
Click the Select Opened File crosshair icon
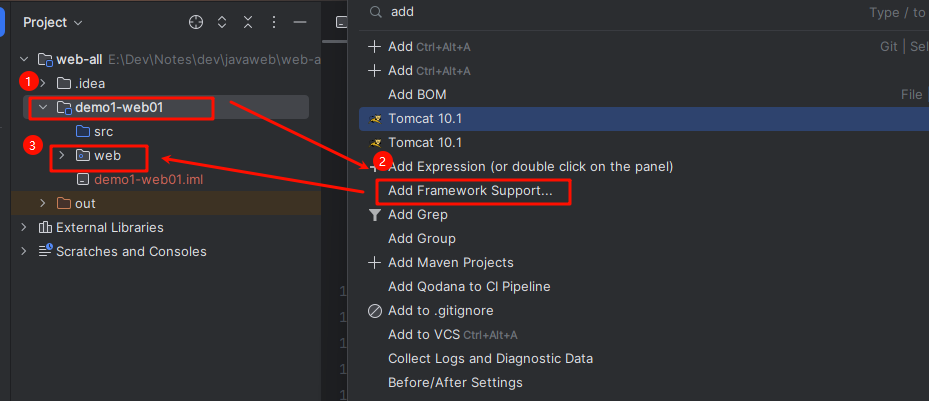pos(196,23)
